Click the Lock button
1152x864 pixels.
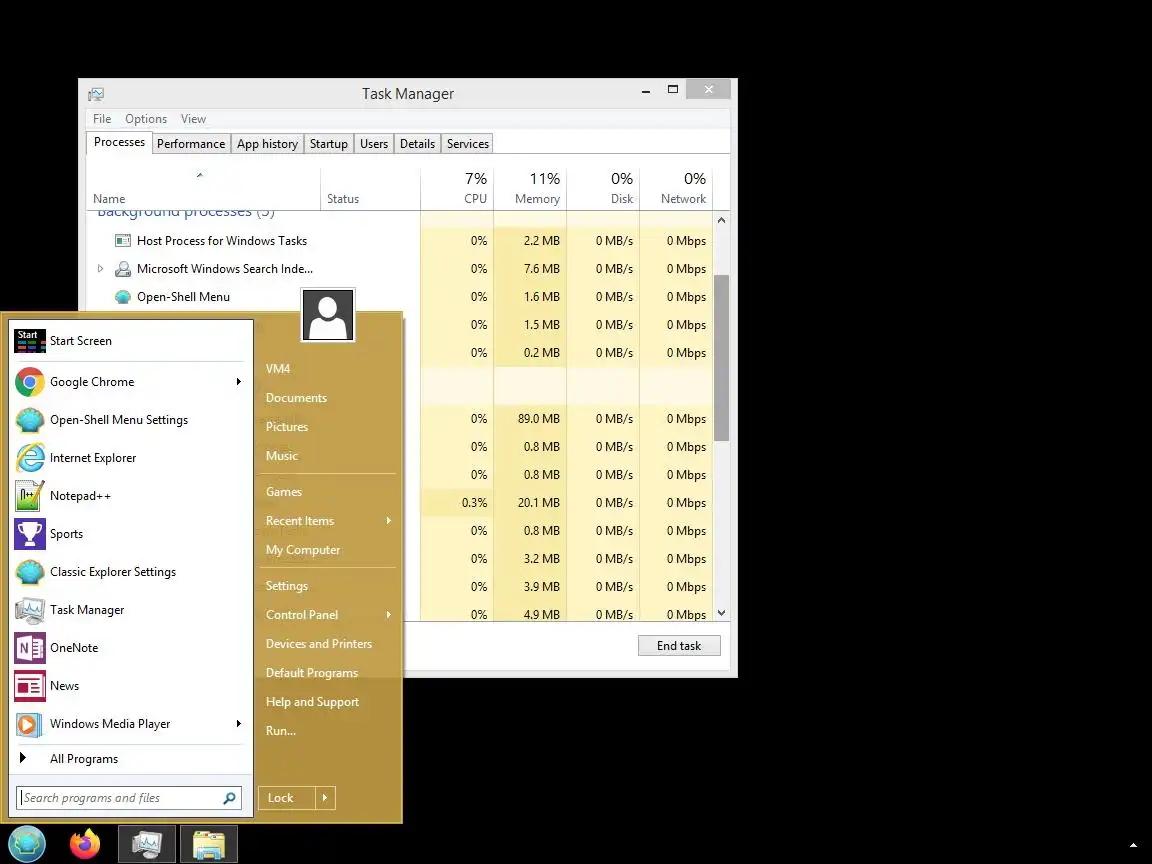point(287,798)
